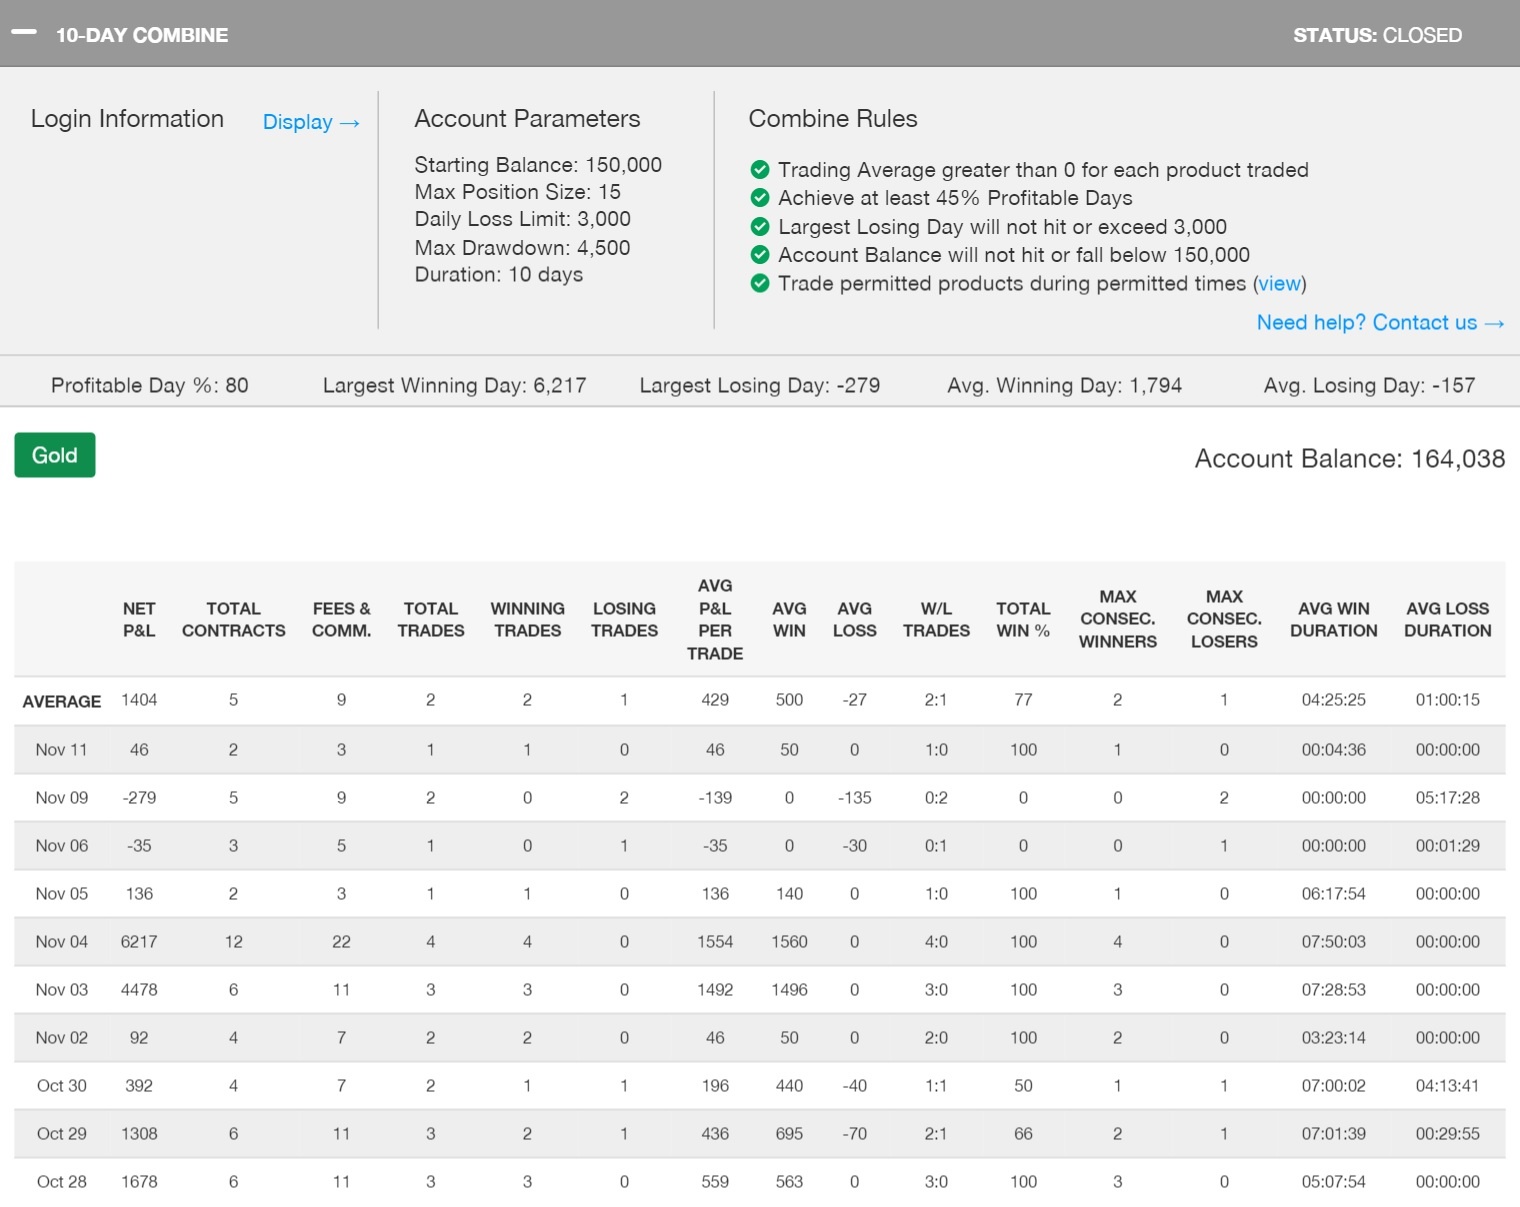The height and width of the screenshot is (1207, 1520).
Task: Click the STATUS: CLOSED label
Action: pyautogui.click(x=1377, y=36)
